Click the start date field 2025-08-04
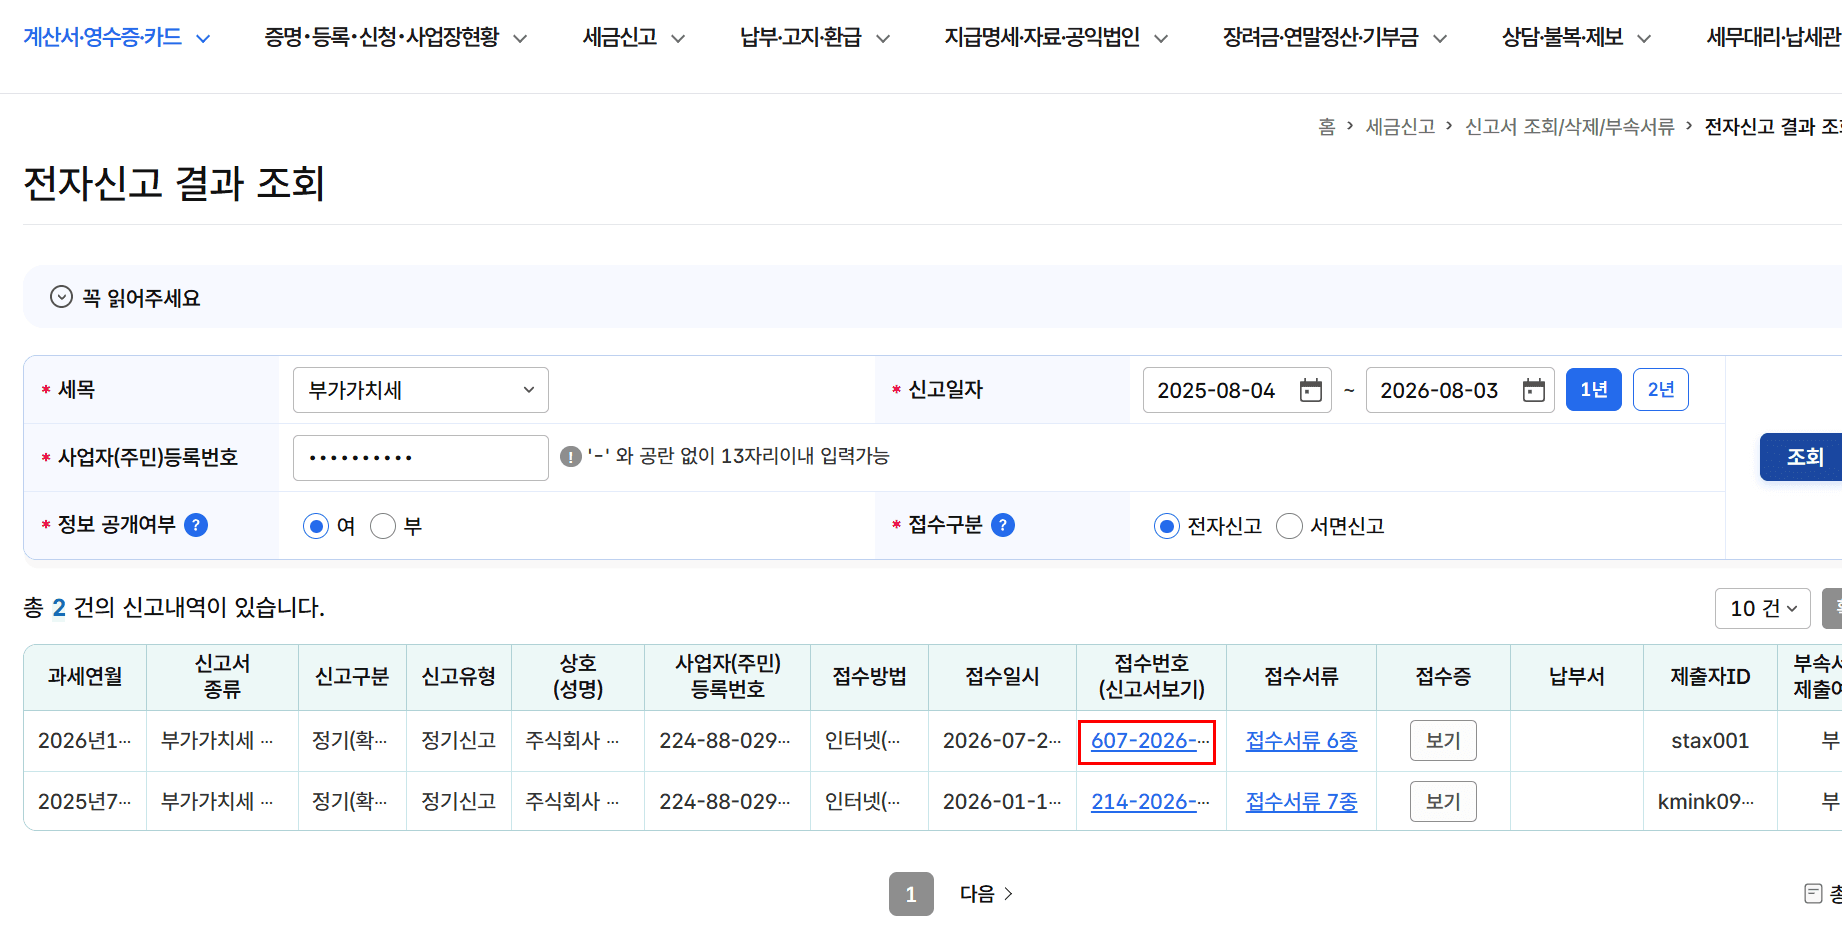 (1237, 390)
